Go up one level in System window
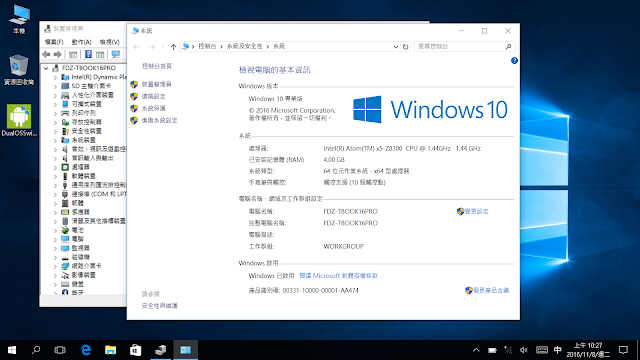Viewport: 640px width, 360px height. [x=173, y=47]
